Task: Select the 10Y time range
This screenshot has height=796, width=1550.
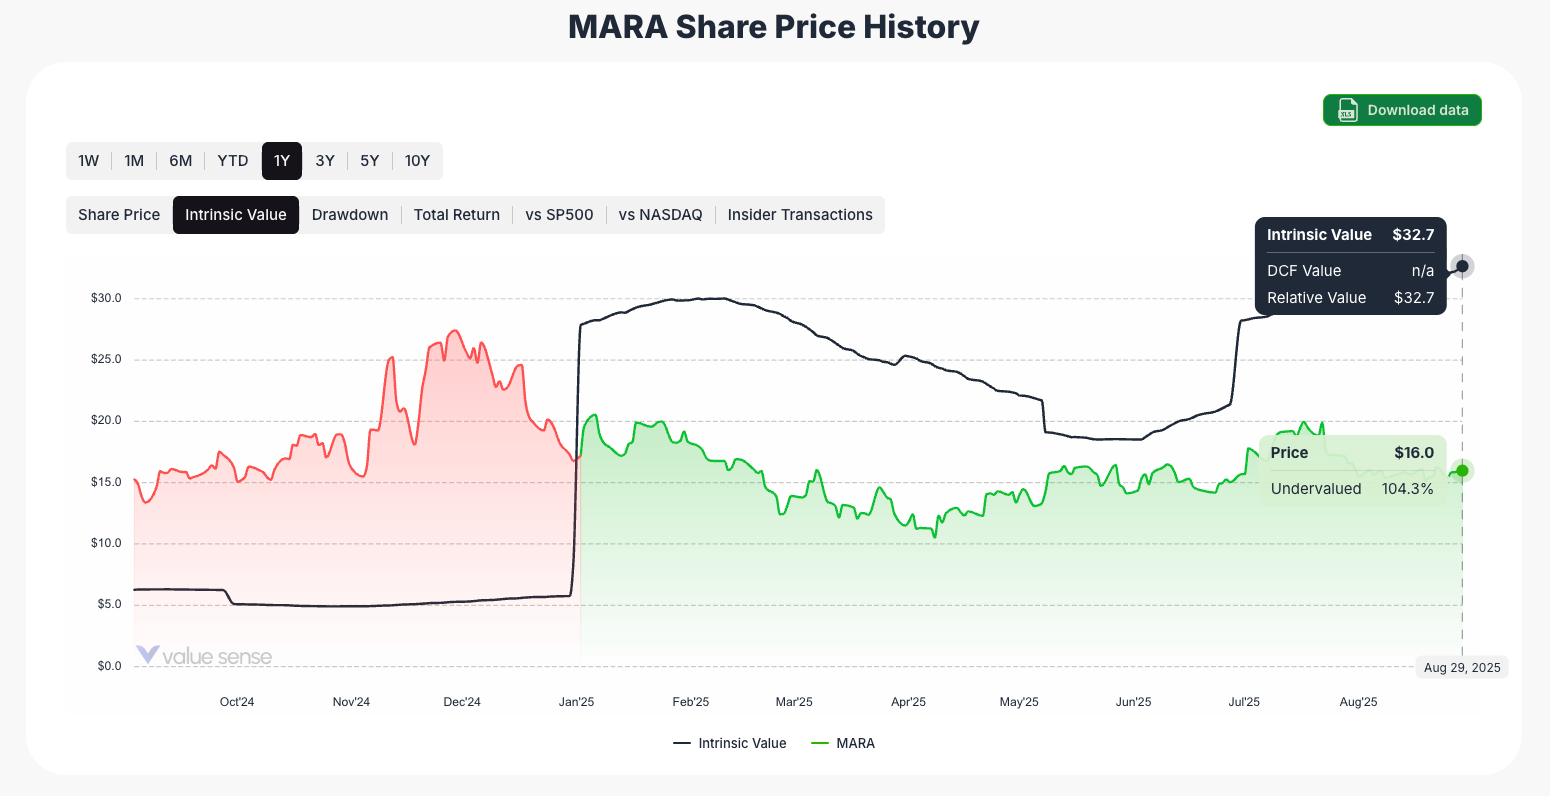Action: click(x=417, y=160)
